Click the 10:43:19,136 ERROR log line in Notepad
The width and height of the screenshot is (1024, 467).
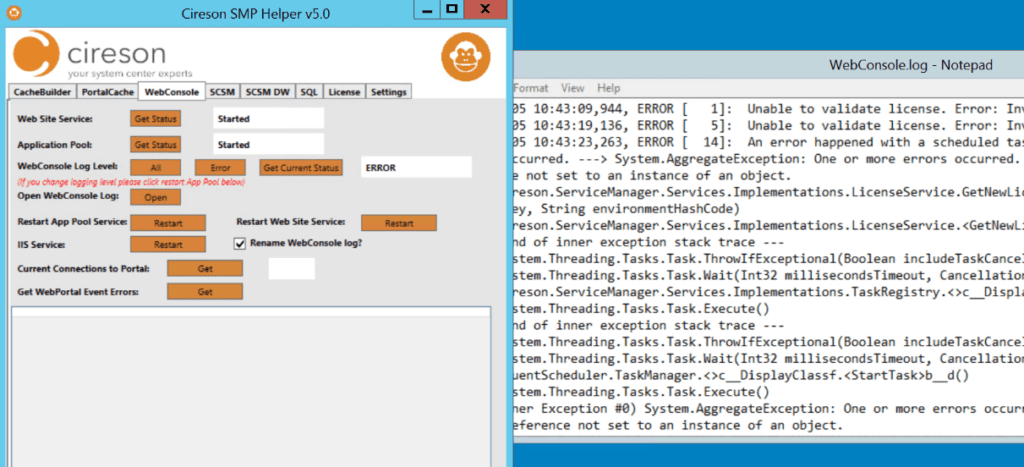click(769, 125)
